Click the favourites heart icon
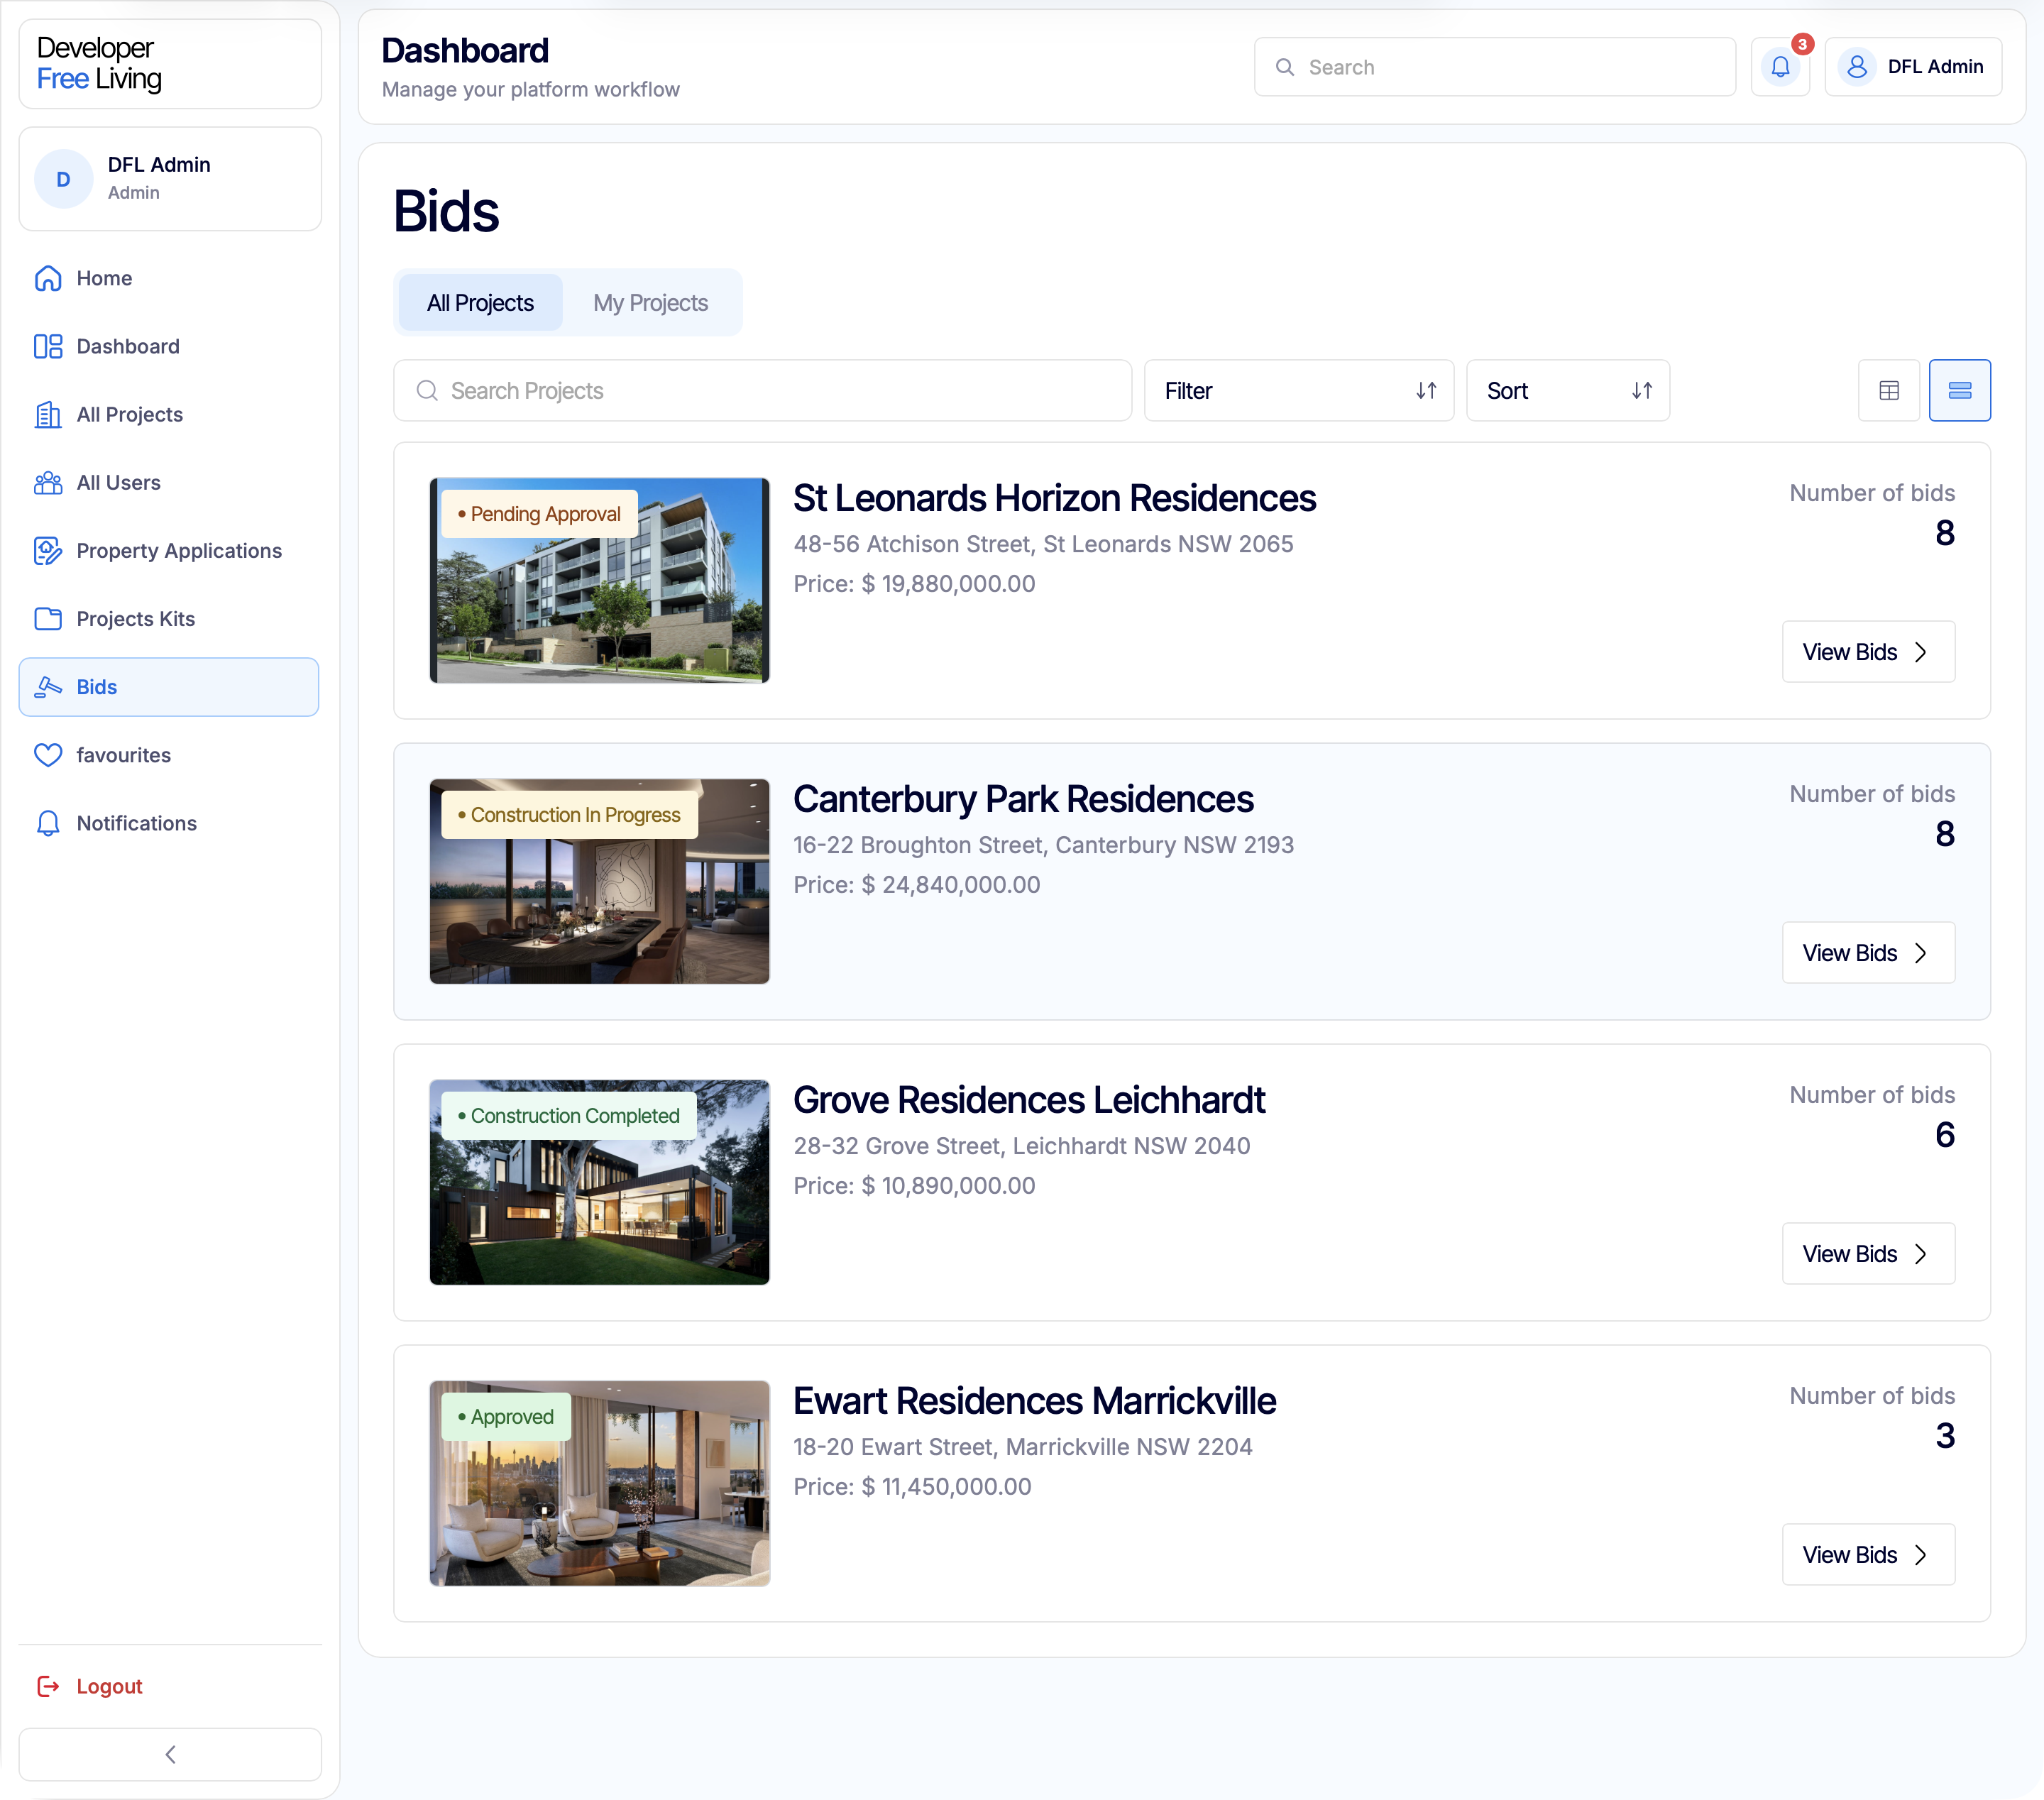Image resolution: width=2044 pixels, height=1800 pixels. click(x=48, y=755)
